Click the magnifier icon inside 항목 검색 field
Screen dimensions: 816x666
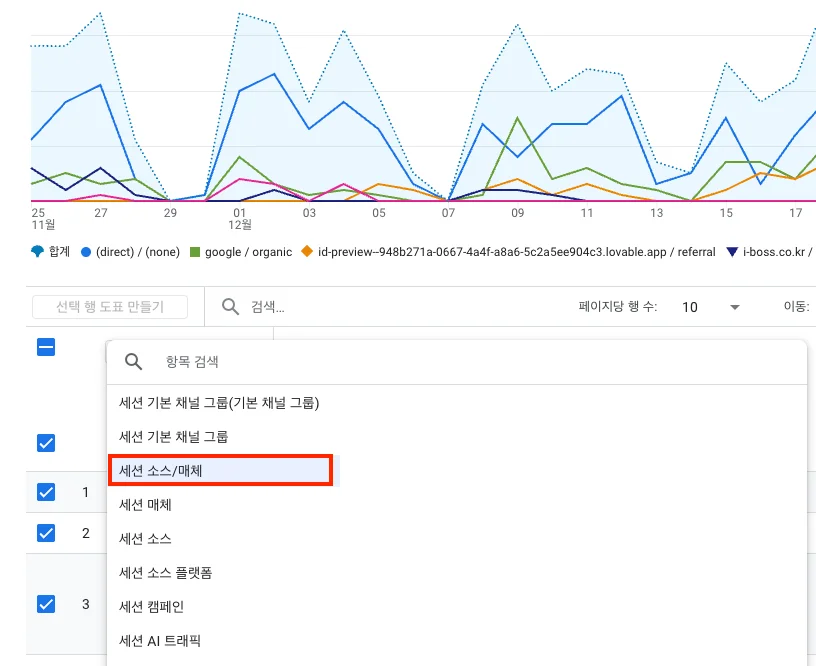(133, 361)
